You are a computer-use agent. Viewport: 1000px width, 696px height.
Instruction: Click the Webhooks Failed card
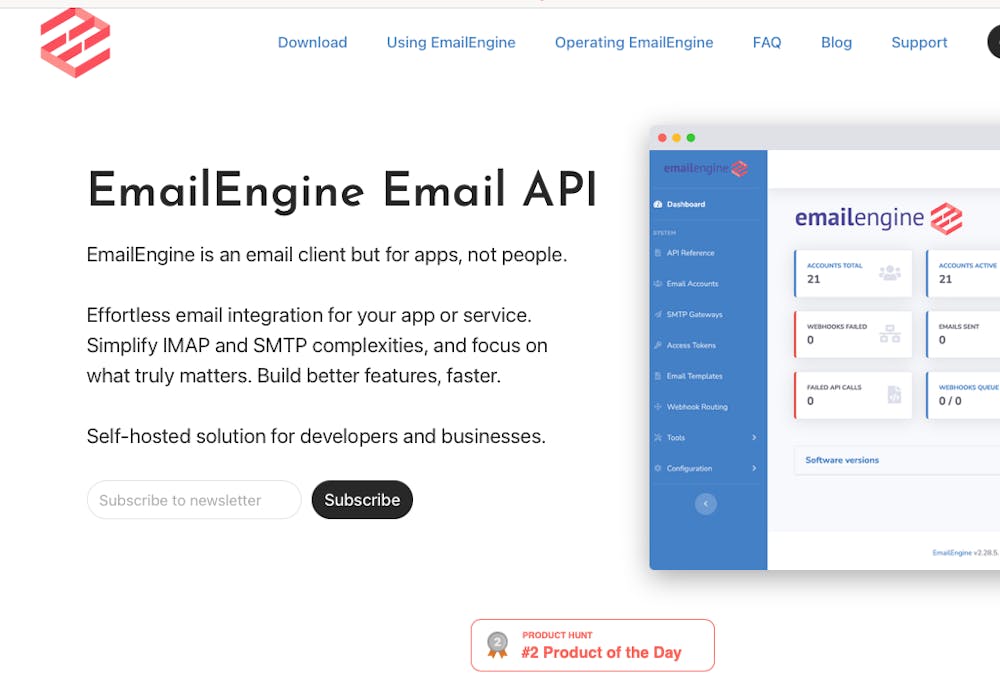853,334
